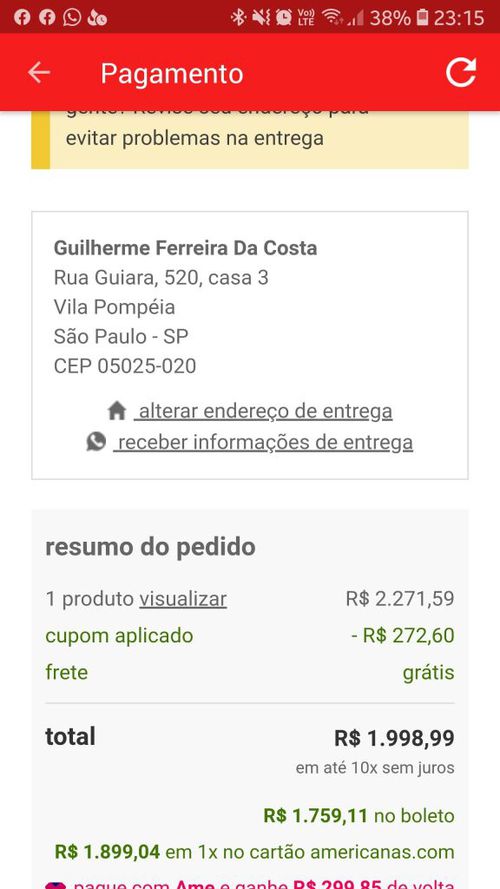Tap the back arrow in Pagamento header
The width and height of the screenshot is (500, 889).
pos(39,73)
